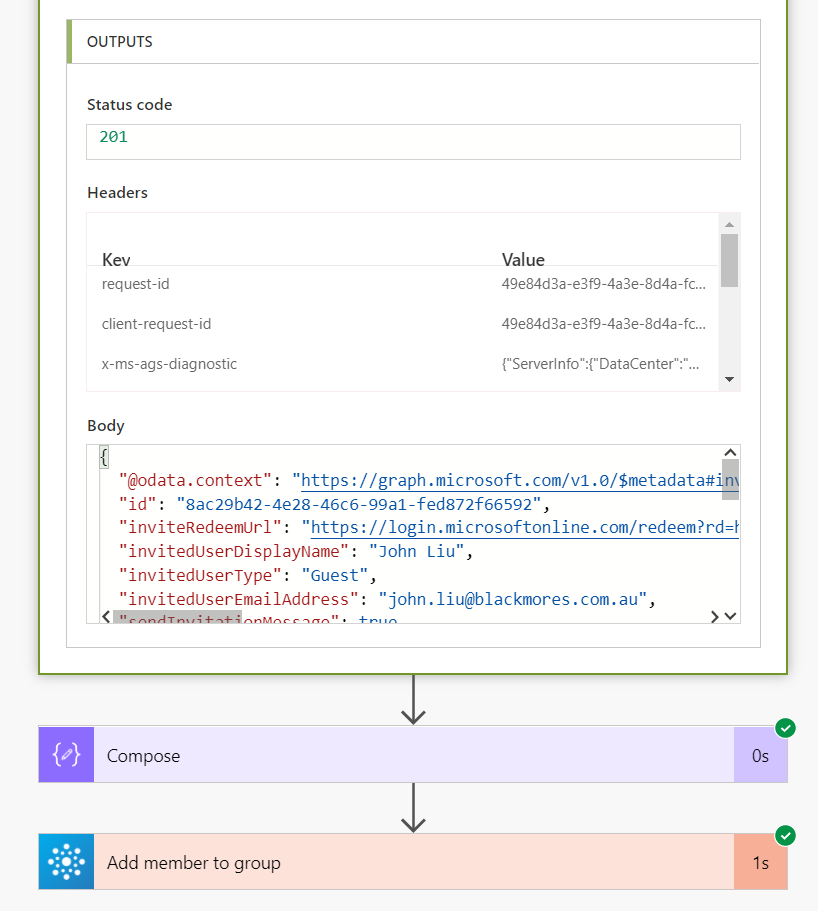
Task: Click the Headers vertical scrollbar thumb
Action: (x=729, y=260)
